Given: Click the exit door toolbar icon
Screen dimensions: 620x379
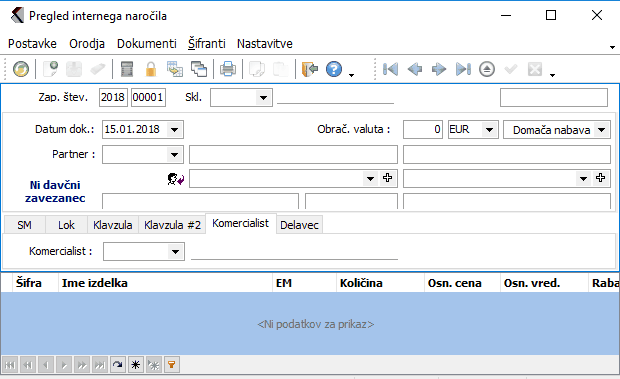Looking at the screenshot, I should [x=310, y=70].
